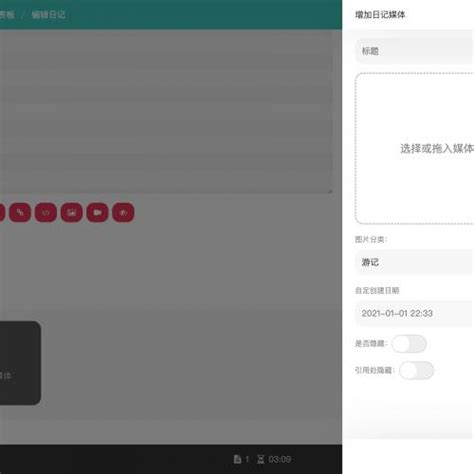This screenshot has width=474, height=474.
Task: Click the document count icon in the status bar
Action: coord(237,459)
